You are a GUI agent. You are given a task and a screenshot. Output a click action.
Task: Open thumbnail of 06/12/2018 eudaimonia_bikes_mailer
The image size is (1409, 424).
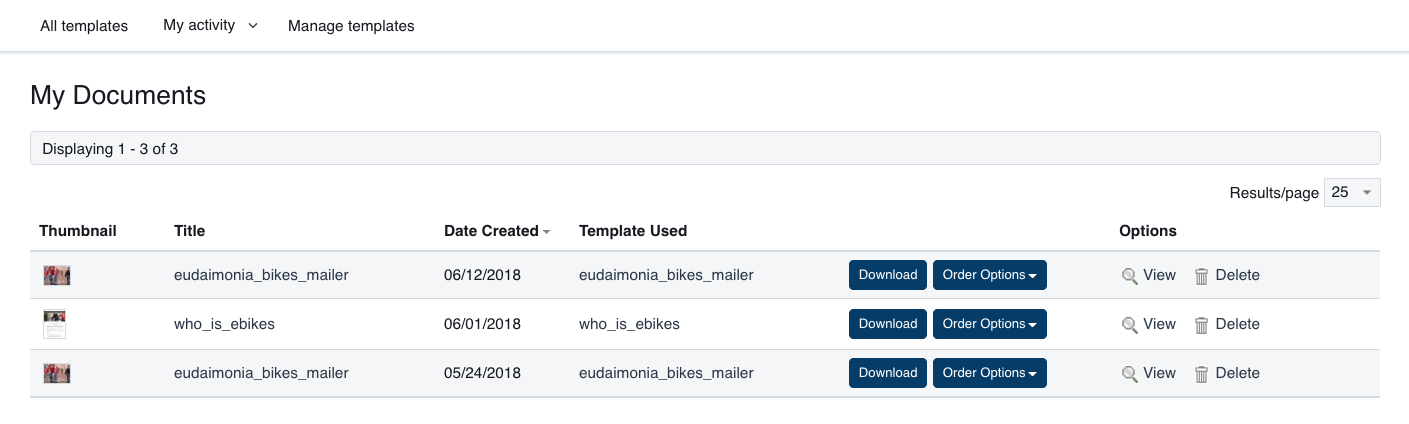[x=57, y=275]
